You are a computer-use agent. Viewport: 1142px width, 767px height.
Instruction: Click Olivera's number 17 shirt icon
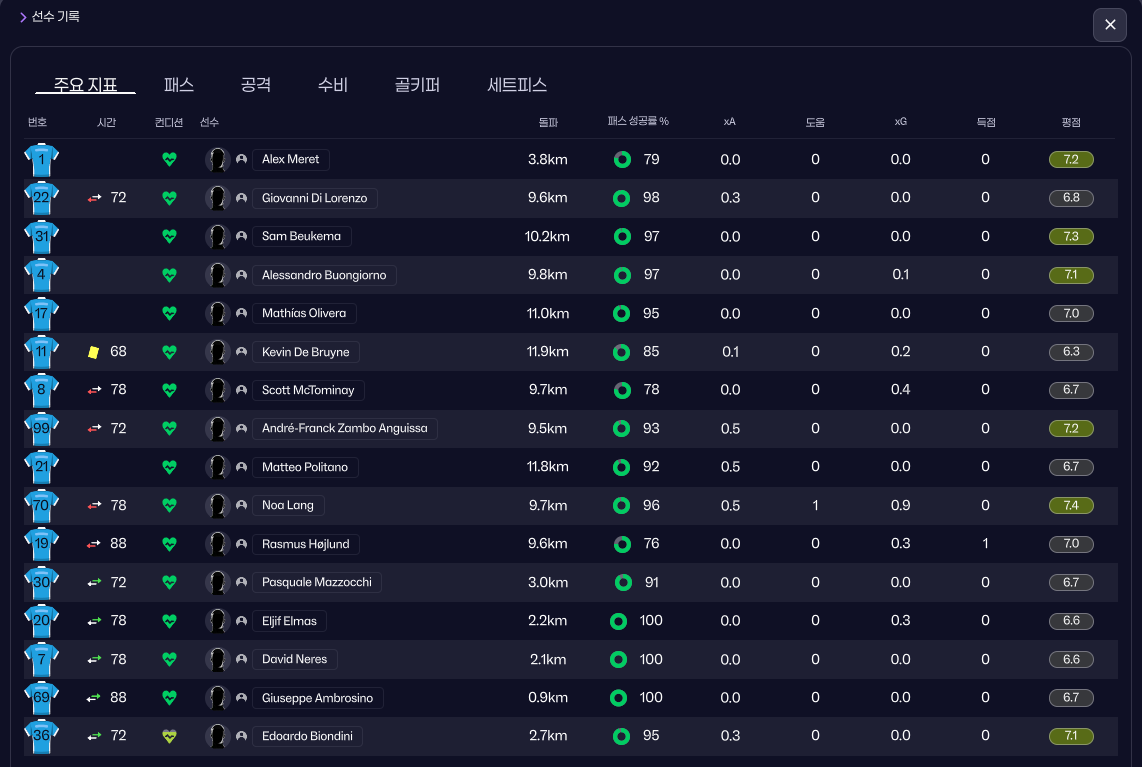[x=42, y=313]
